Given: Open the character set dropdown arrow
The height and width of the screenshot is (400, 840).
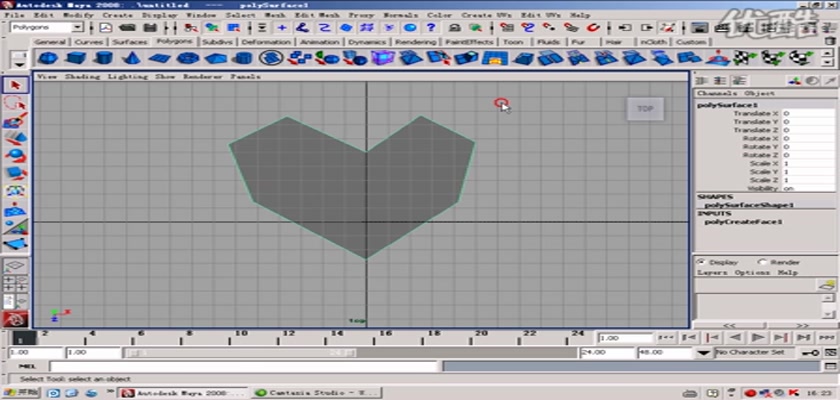Looking at the screenshot, I should click(705, 353).
